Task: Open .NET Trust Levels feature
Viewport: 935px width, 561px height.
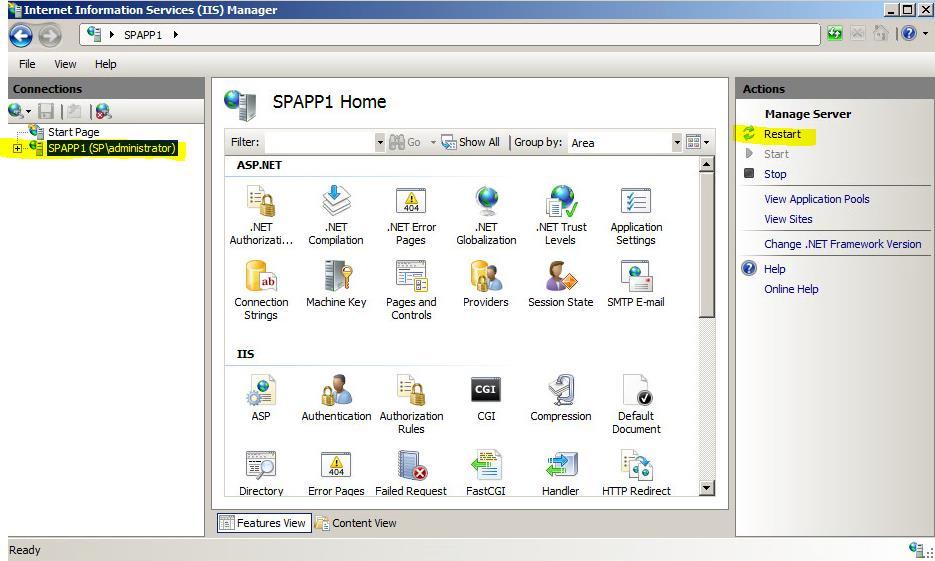Action: (x=561, y=215)
